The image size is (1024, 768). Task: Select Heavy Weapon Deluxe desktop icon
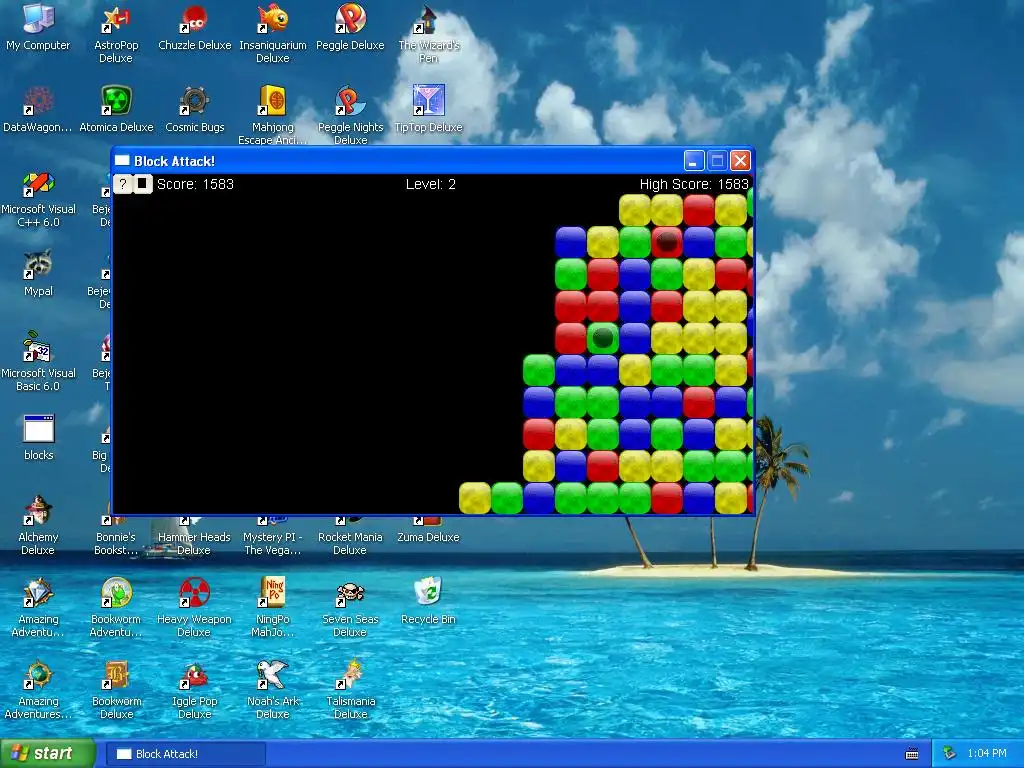[x=195, y=607]
